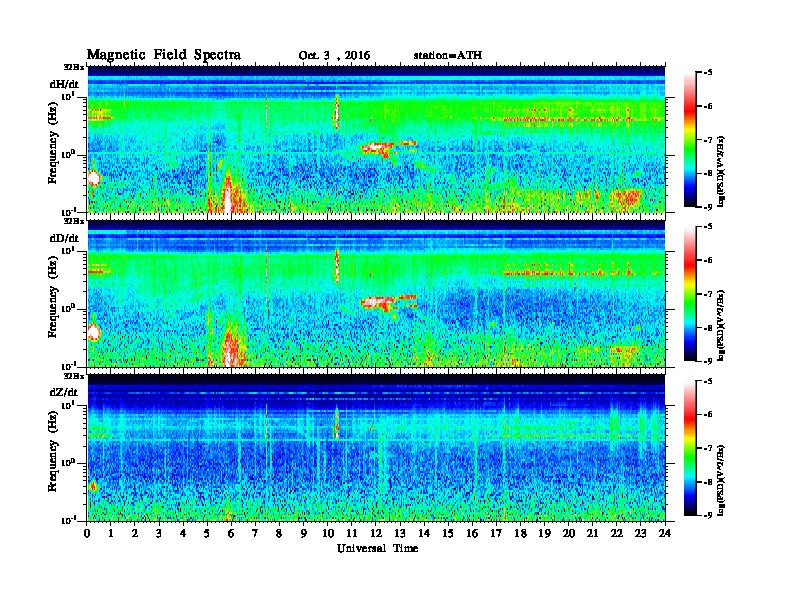792x612 pixels.
Task: Select the "Oct. 3, 2016" date text
Action: (x=334, y=56)
